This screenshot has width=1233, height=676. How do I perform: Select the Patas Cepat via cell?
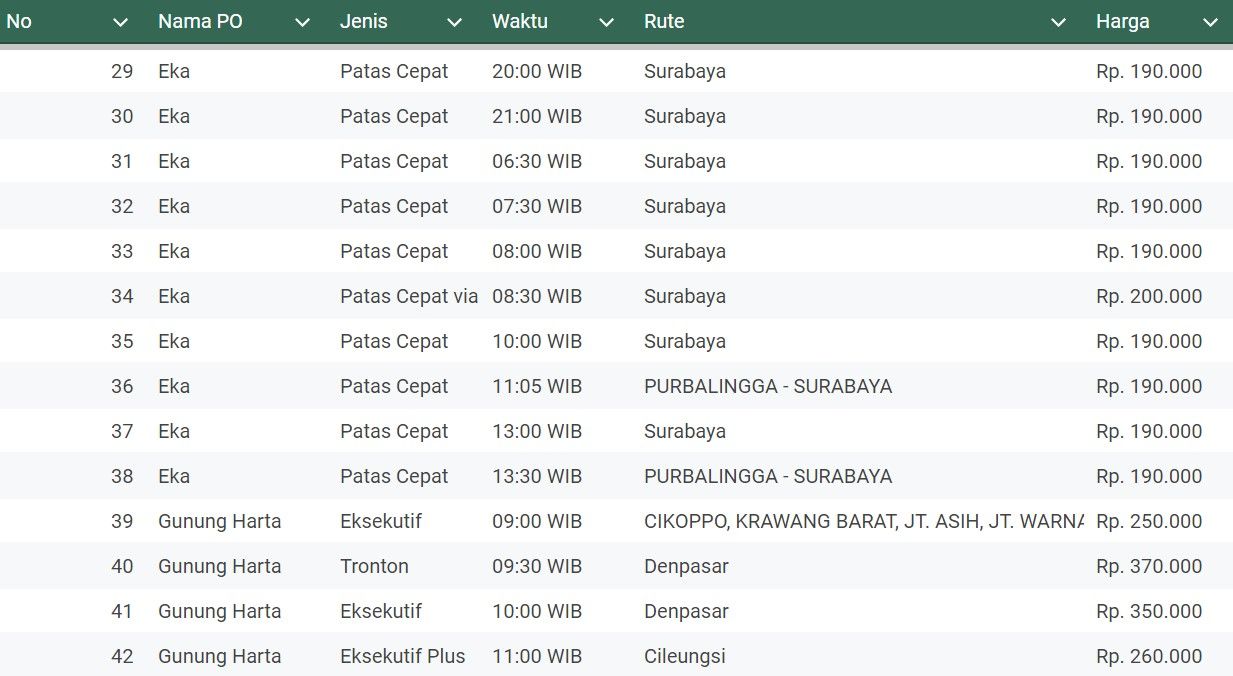409,296
